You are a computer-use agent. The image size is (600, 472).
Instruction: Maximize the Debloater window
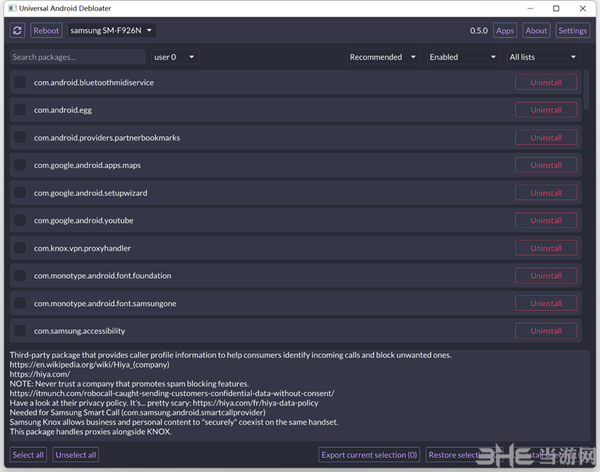(556, 8)
